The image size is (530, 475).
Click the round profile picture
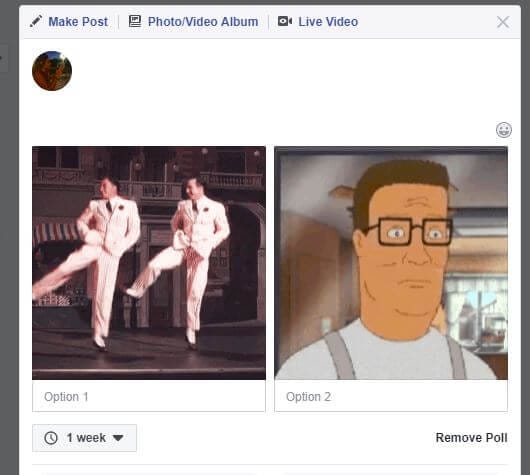click(x=52, y=71)
